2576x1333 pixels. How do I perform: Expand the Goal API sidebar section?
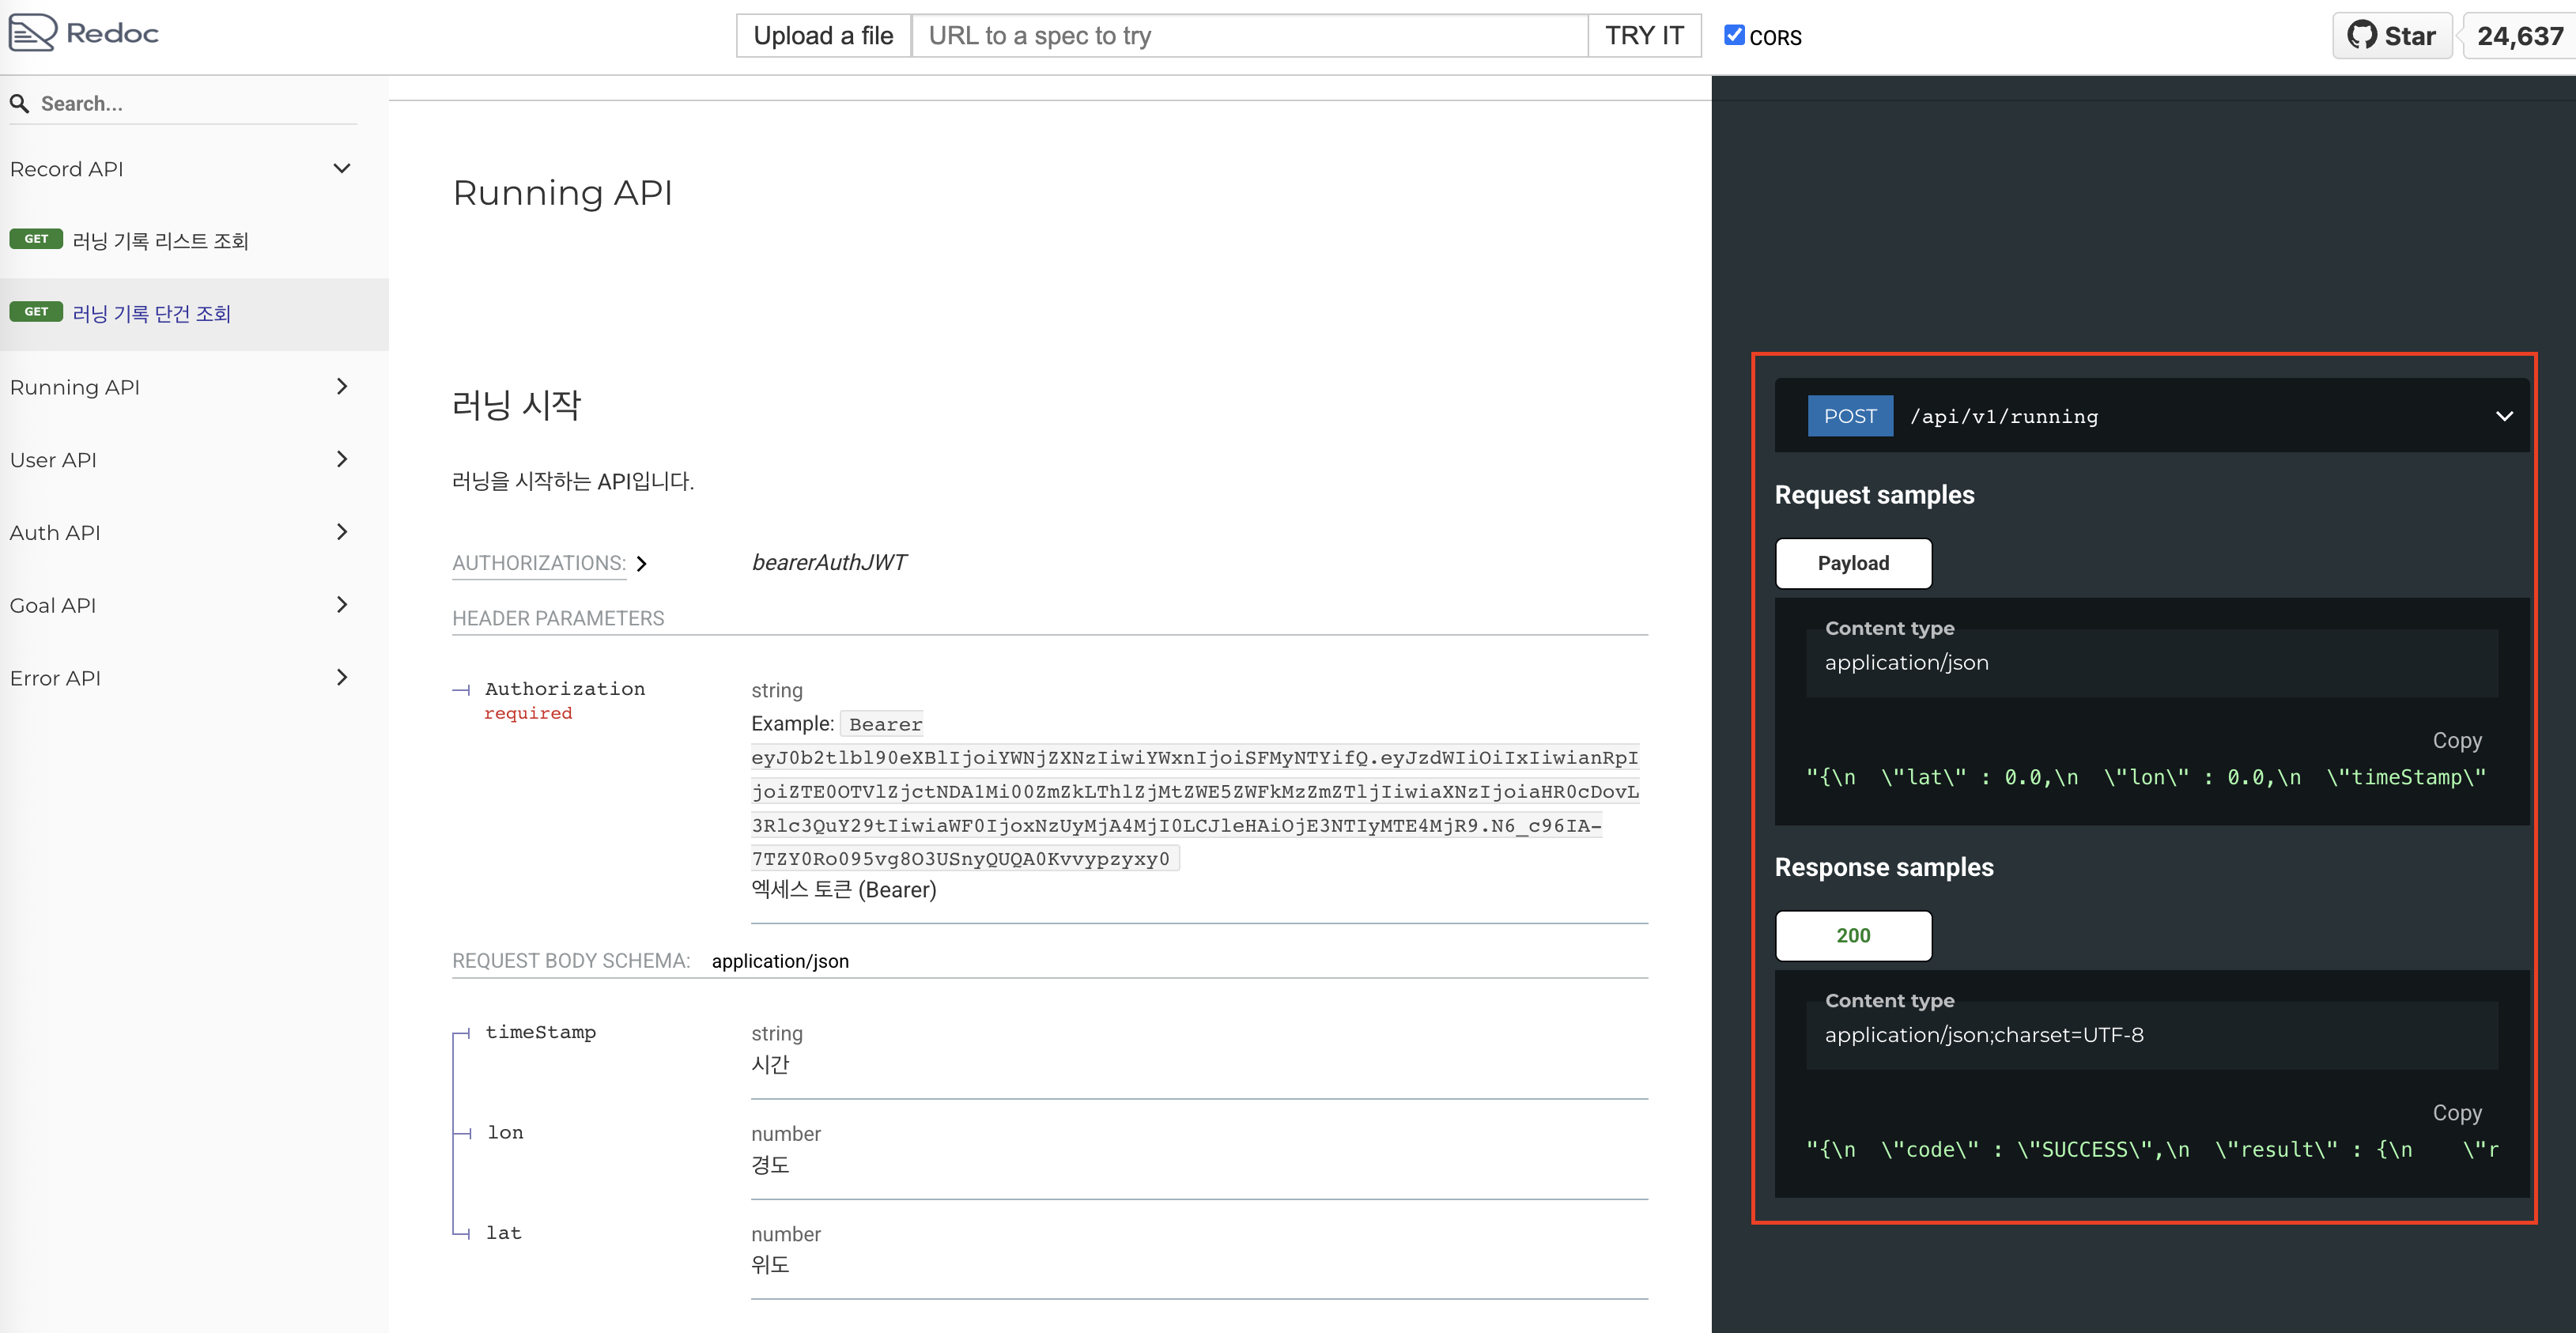pyautogui.click(x=194, y=605)
